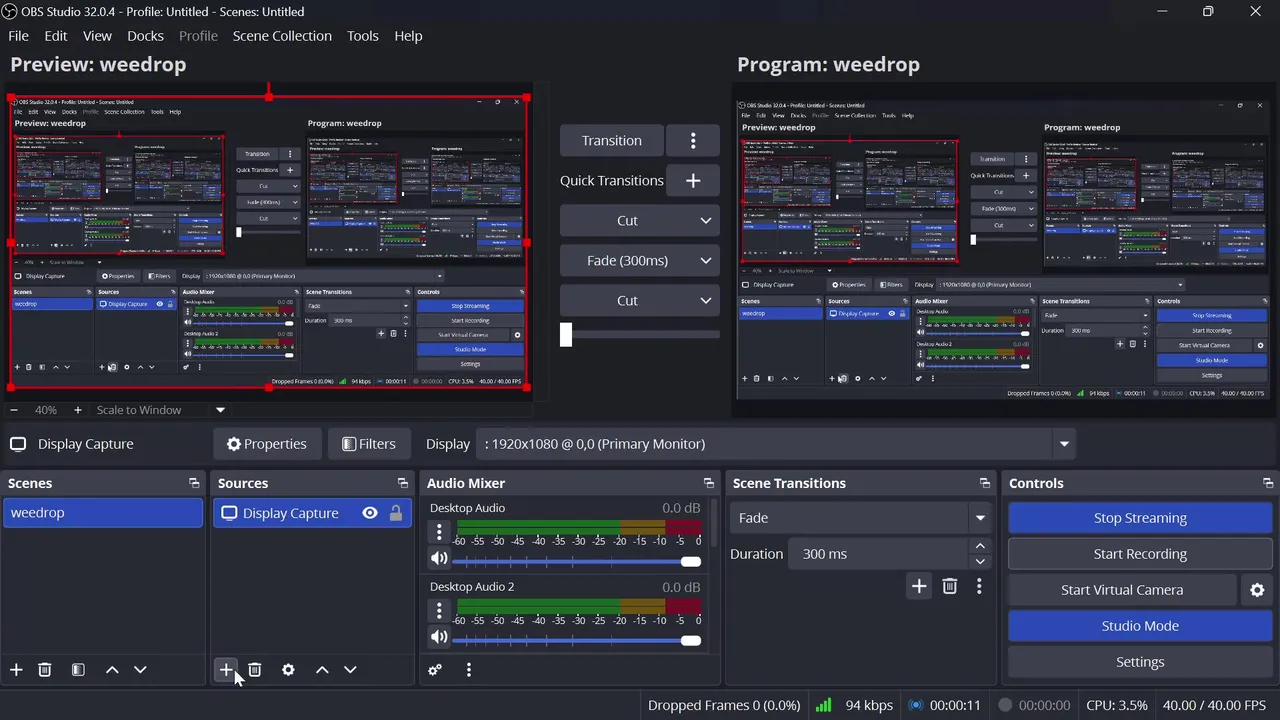Image resolution: width=1280 pixels, height=720 pixels.
Task: Open Display monitor selection dropdown
Action: (777, 444)
